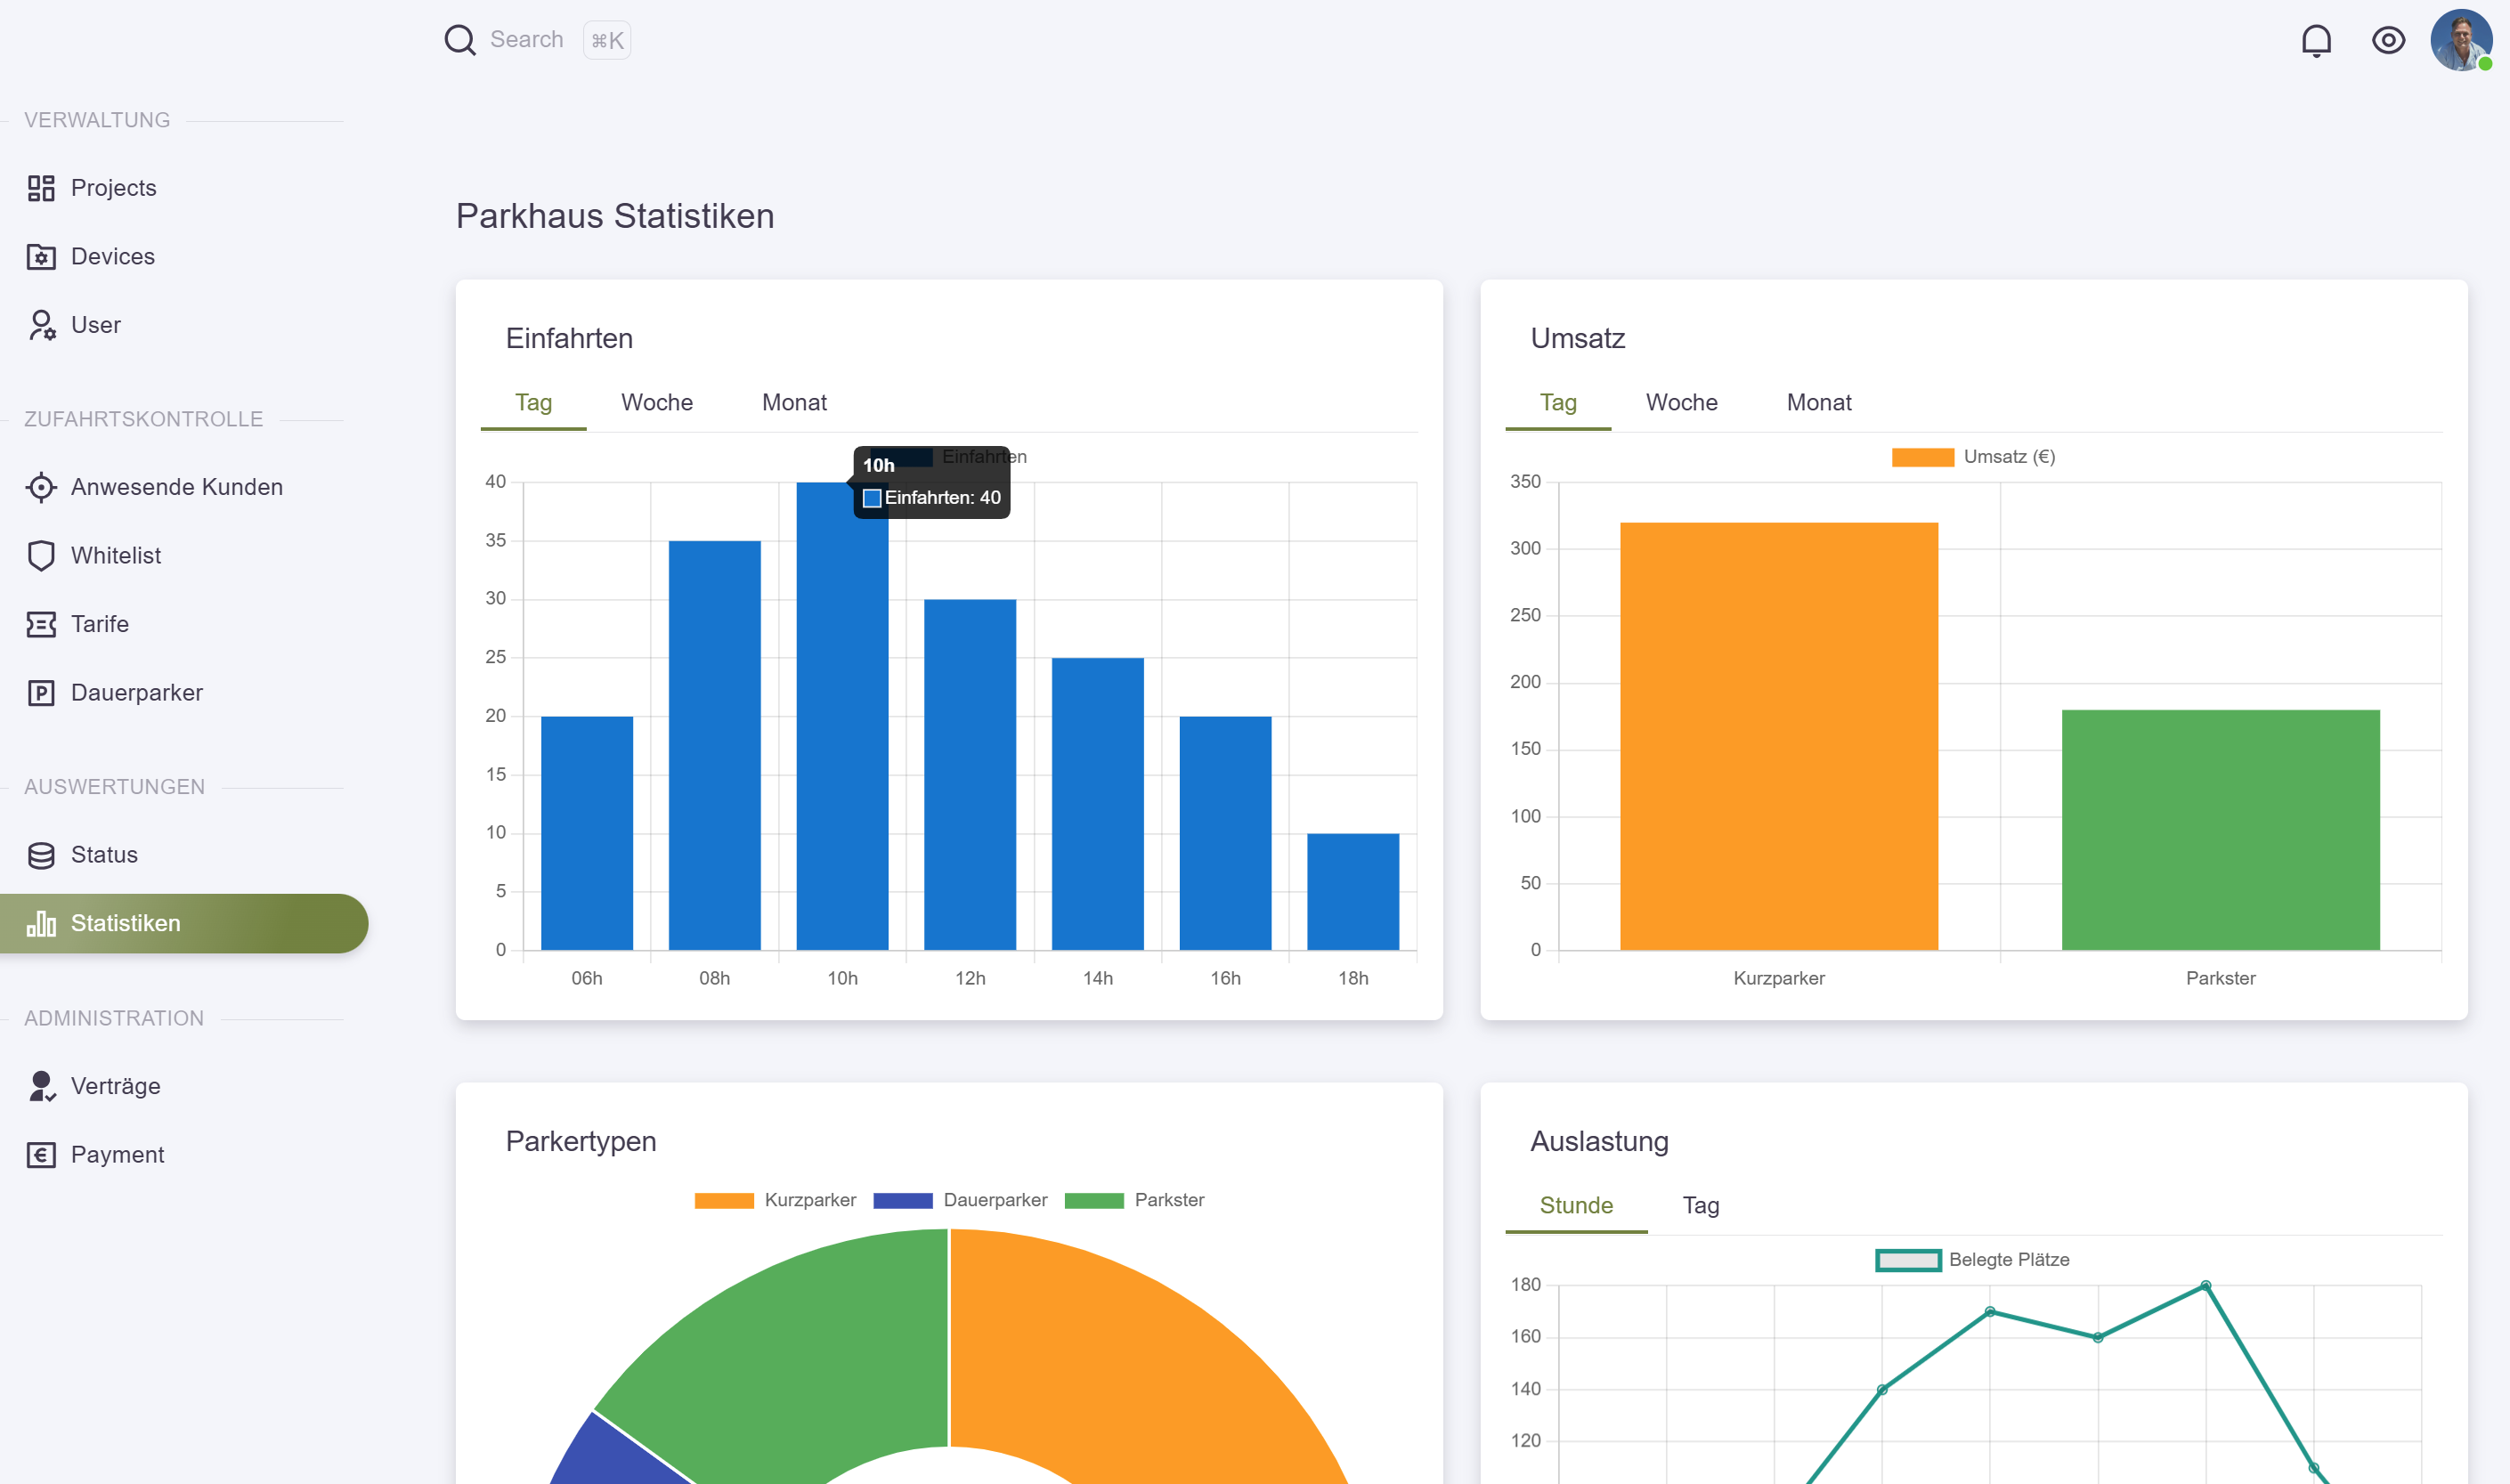Screen dimensions: 2510x1484
Task: Open the Verträge page link
Action: [x=115, y=1086]
